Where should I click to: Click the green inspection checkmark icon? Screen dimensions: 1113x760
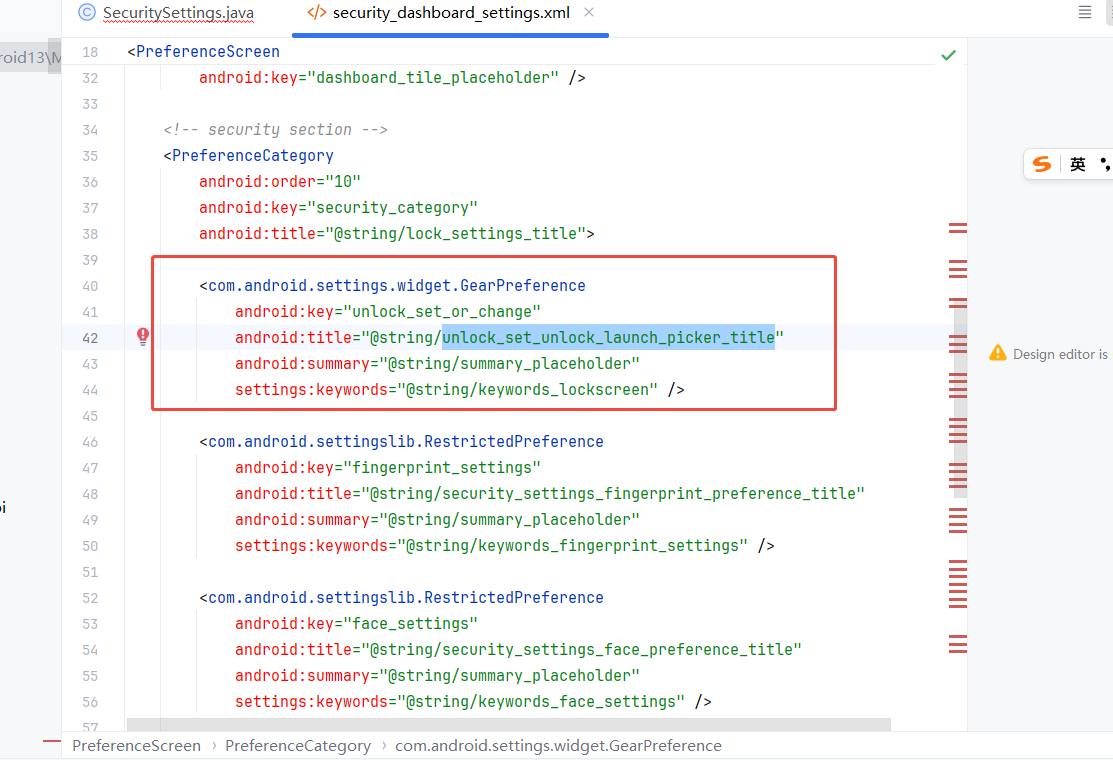pos(948,55)
